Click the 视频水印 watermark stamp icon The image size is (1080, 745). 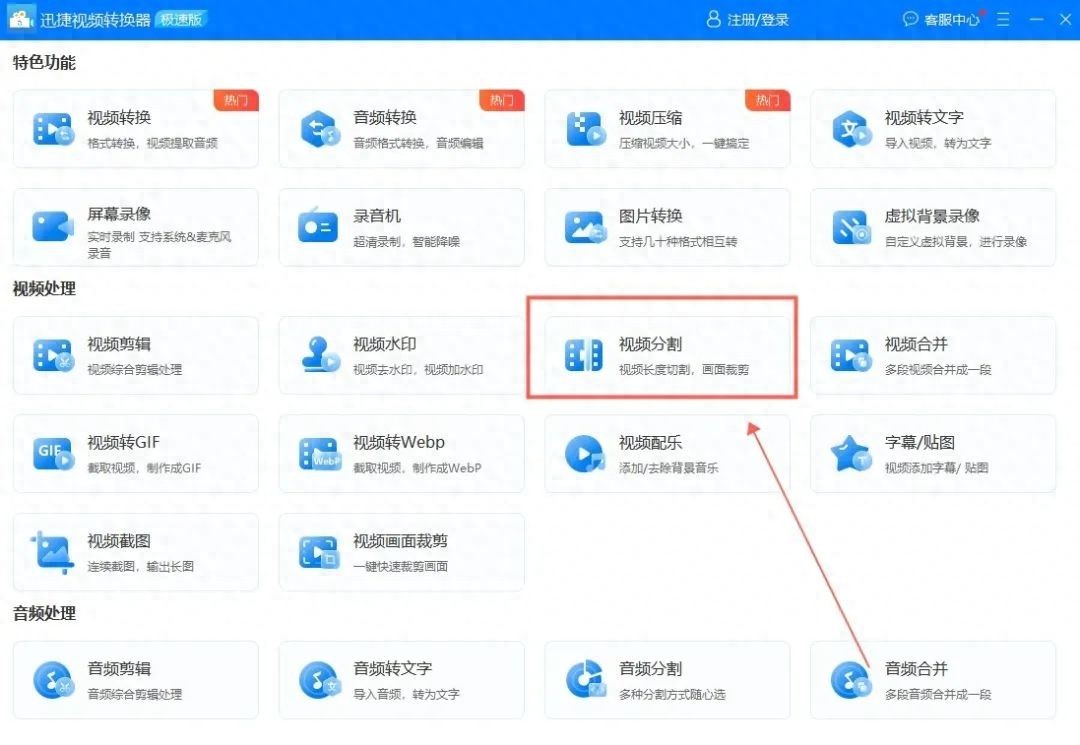pos(318,355)
